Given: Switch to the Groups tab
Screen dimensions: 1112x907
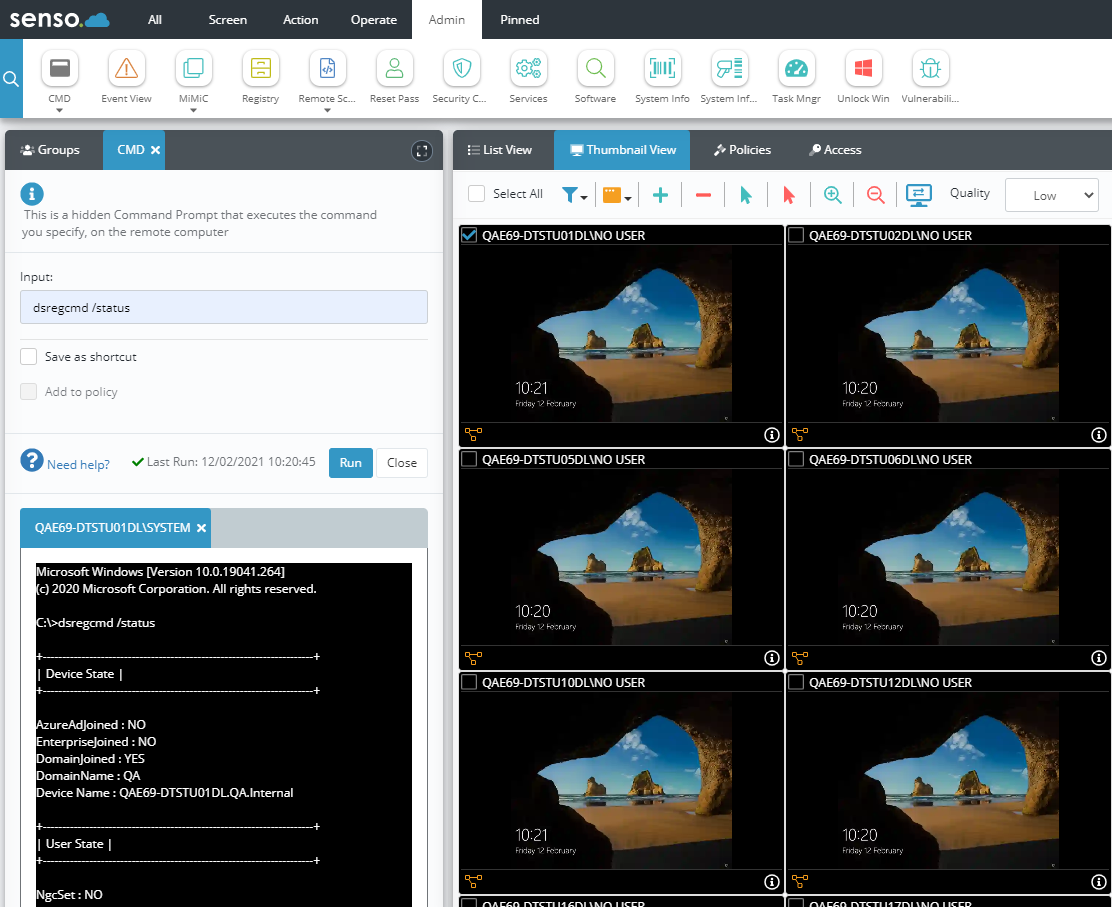Looking at the screenshot, I should (50, 150).
